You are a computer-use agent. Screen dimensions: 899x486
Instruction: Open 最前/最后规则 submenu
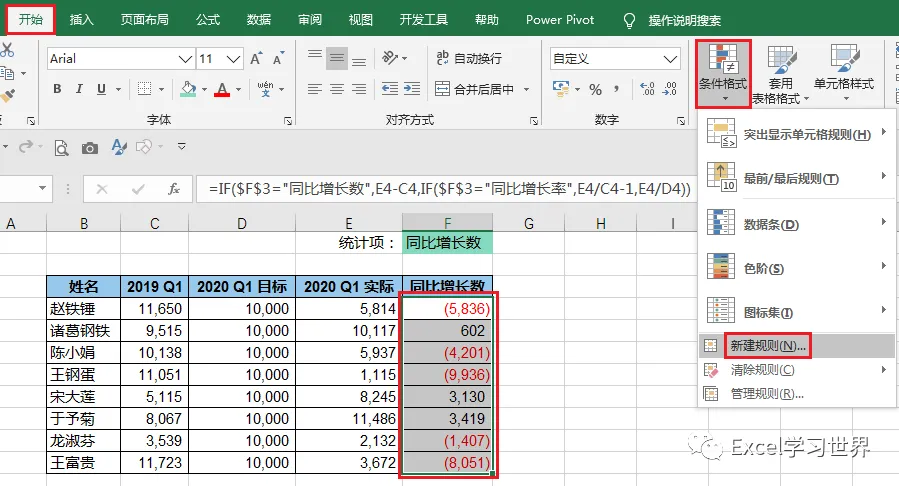click(x=797, y=178)
